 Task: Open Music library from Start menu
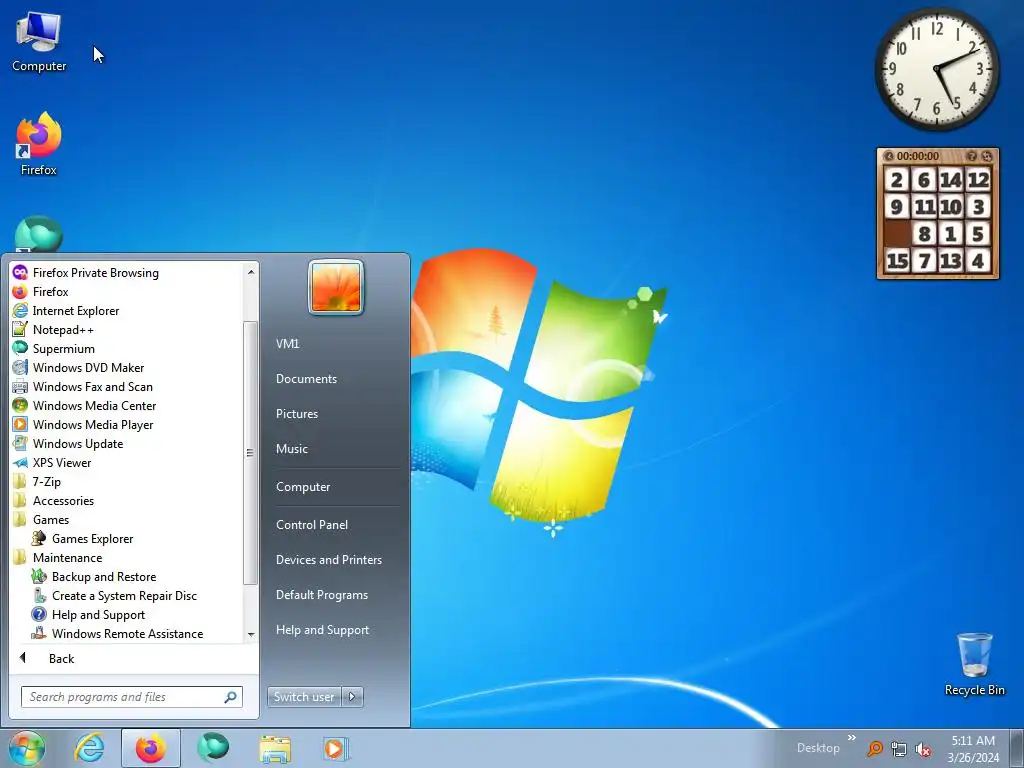coord(336,449)
